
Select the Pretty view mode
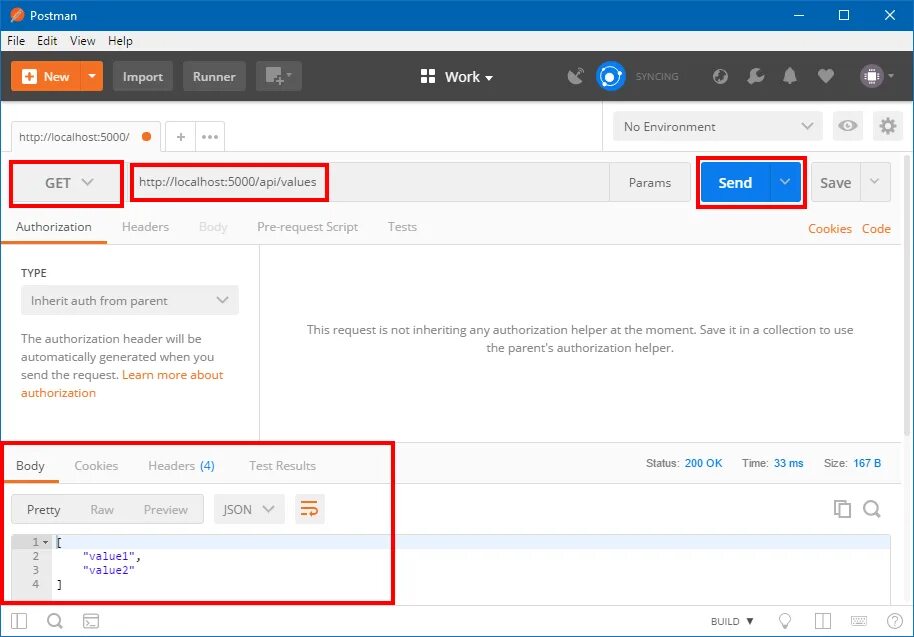pyautogui.click(x=44, y=509)
